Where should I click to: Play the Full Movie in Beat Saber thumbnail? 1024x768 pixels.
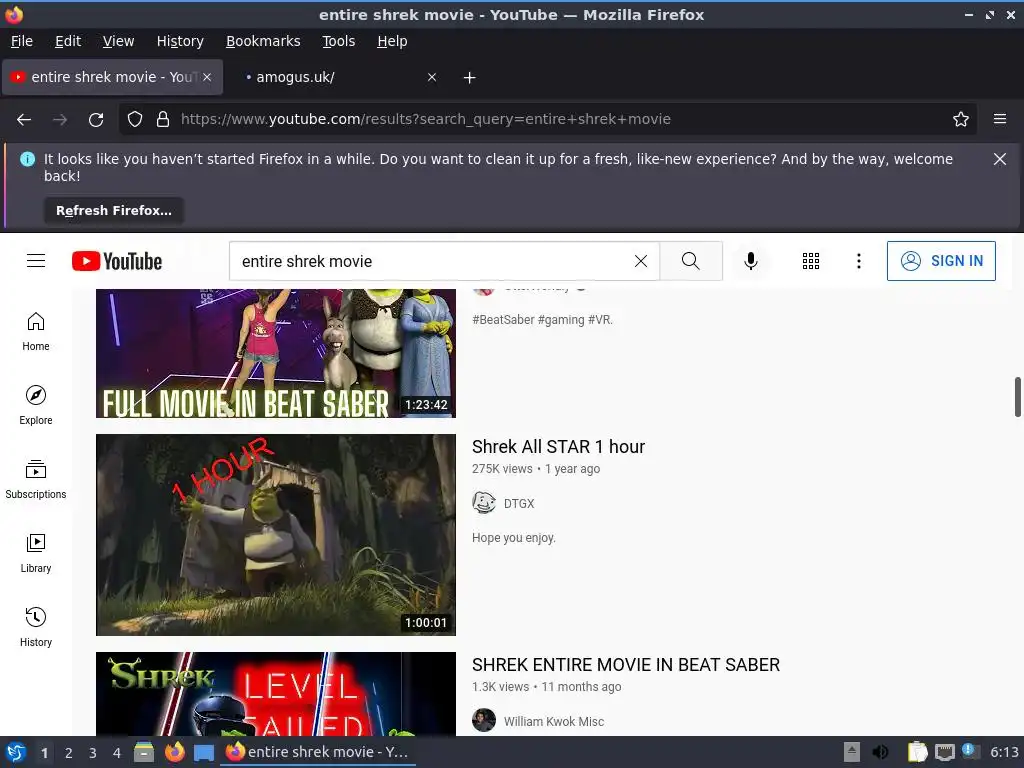tap(276, 353)
